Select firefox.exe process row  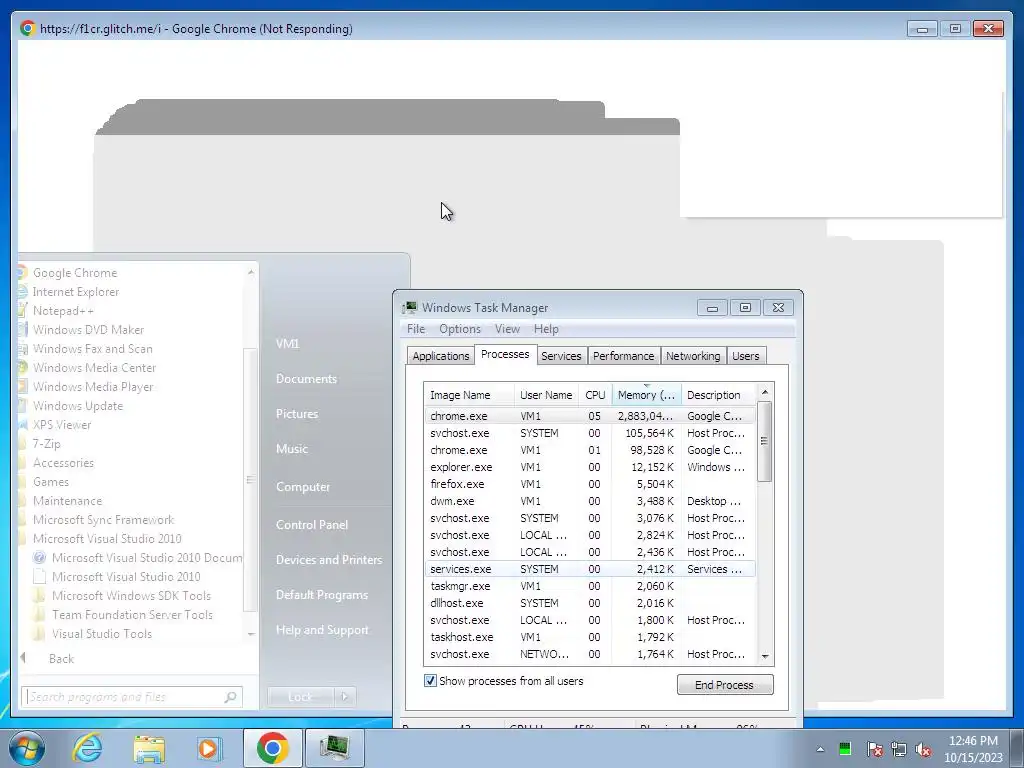pyautogui.click(x=590, y=484)
